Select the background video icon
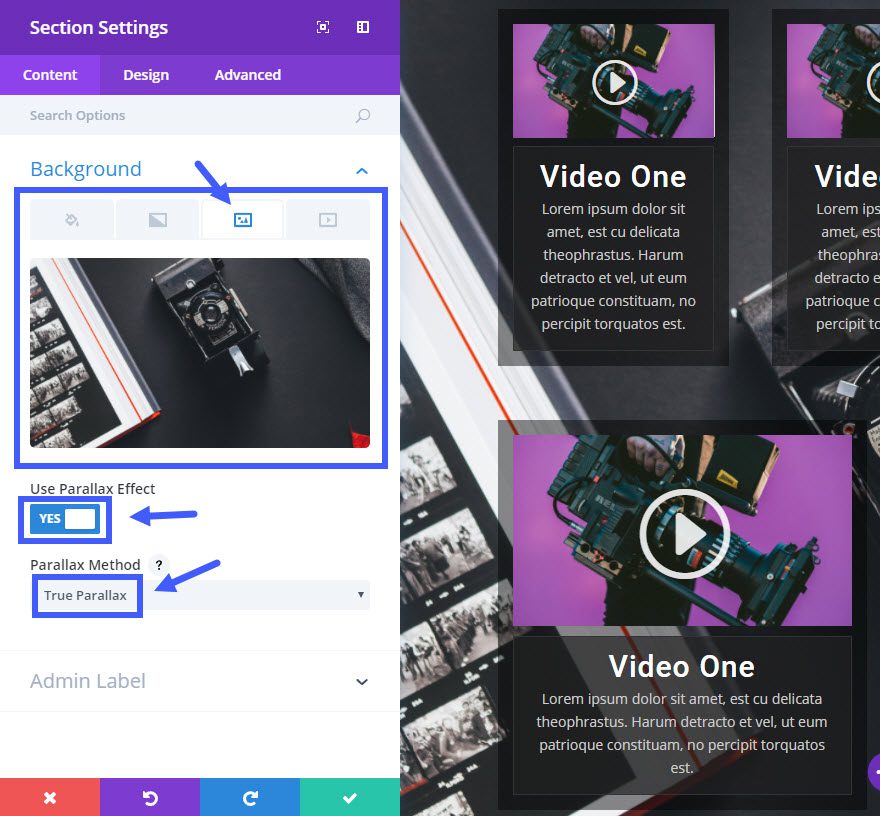 click(327, 220)
